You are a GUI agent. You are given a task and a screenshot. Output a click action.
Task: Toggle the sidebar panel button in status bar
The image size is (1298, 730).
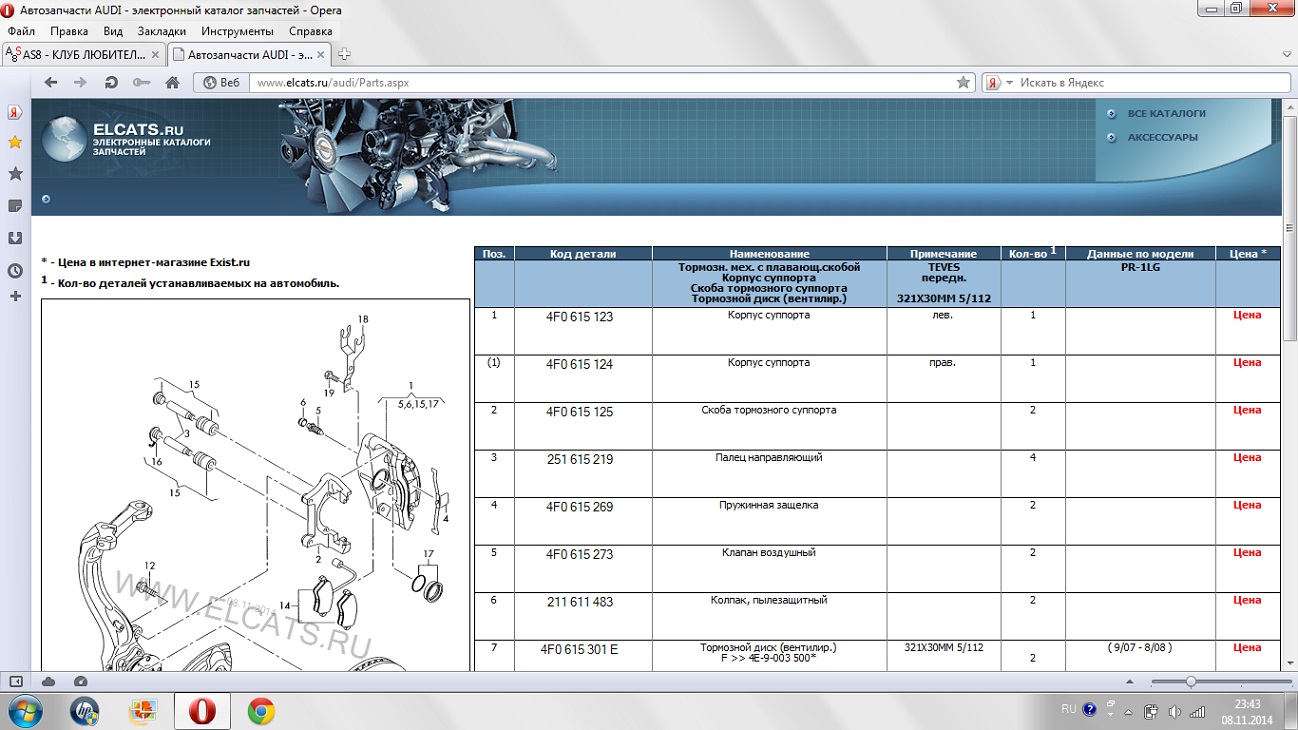[16, 681]
